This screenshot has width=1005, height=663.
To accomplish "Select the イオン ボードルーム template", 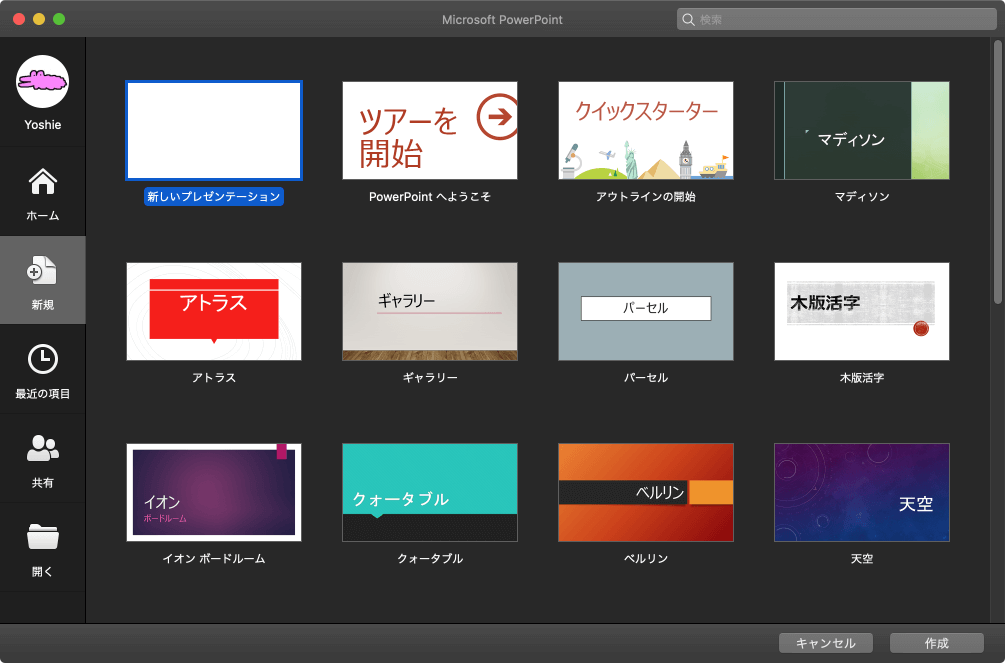I will pyautogui.click(x=214, y=492).
